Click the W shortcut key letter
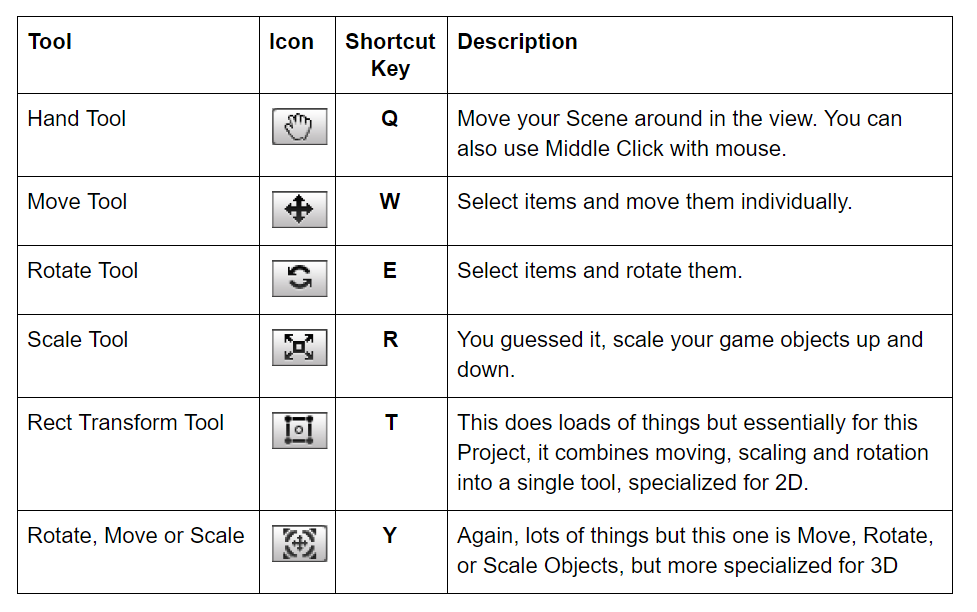The width and height of the screenshot is (977, 612). (390, 202)
